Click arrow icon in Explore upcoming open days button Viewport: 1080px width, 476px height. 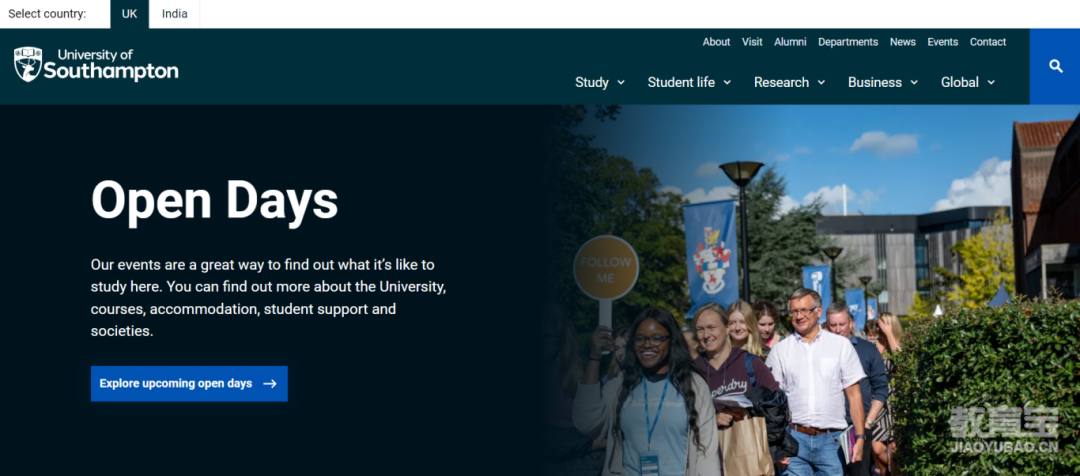tap(270, 384)
